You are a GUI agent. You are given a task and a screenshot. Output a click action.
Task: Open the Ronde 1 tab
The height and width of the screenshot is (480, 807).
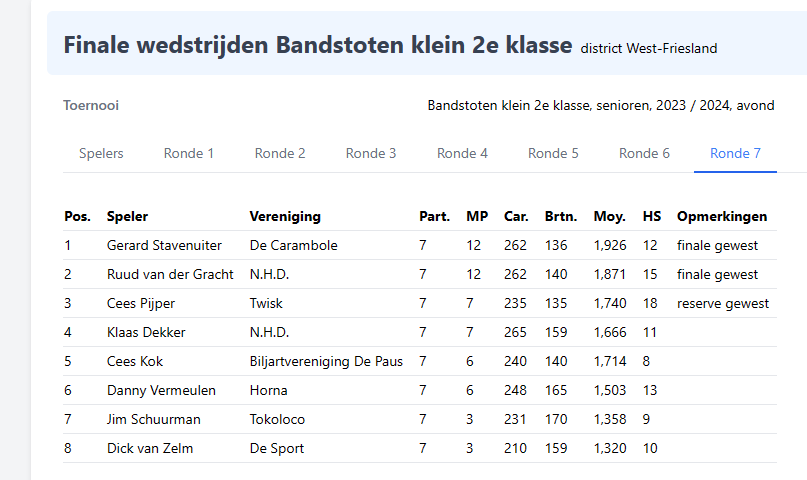pos(189,153)
